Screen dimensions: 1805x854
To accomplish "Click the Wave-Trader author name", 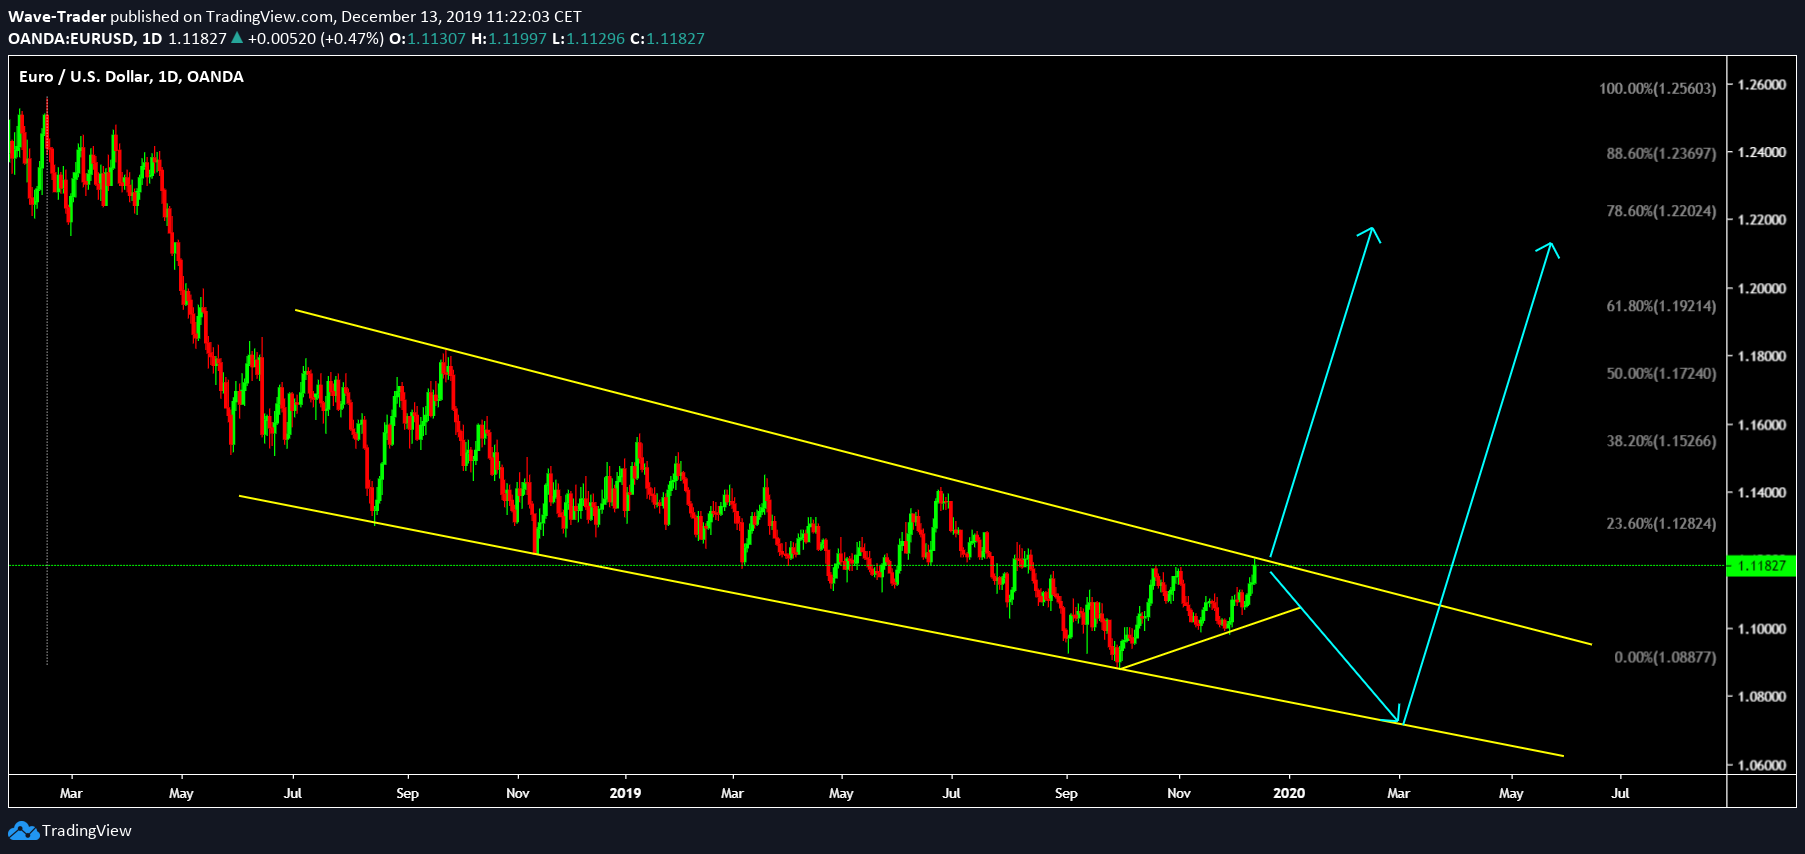I will click(x=57, y=16).
